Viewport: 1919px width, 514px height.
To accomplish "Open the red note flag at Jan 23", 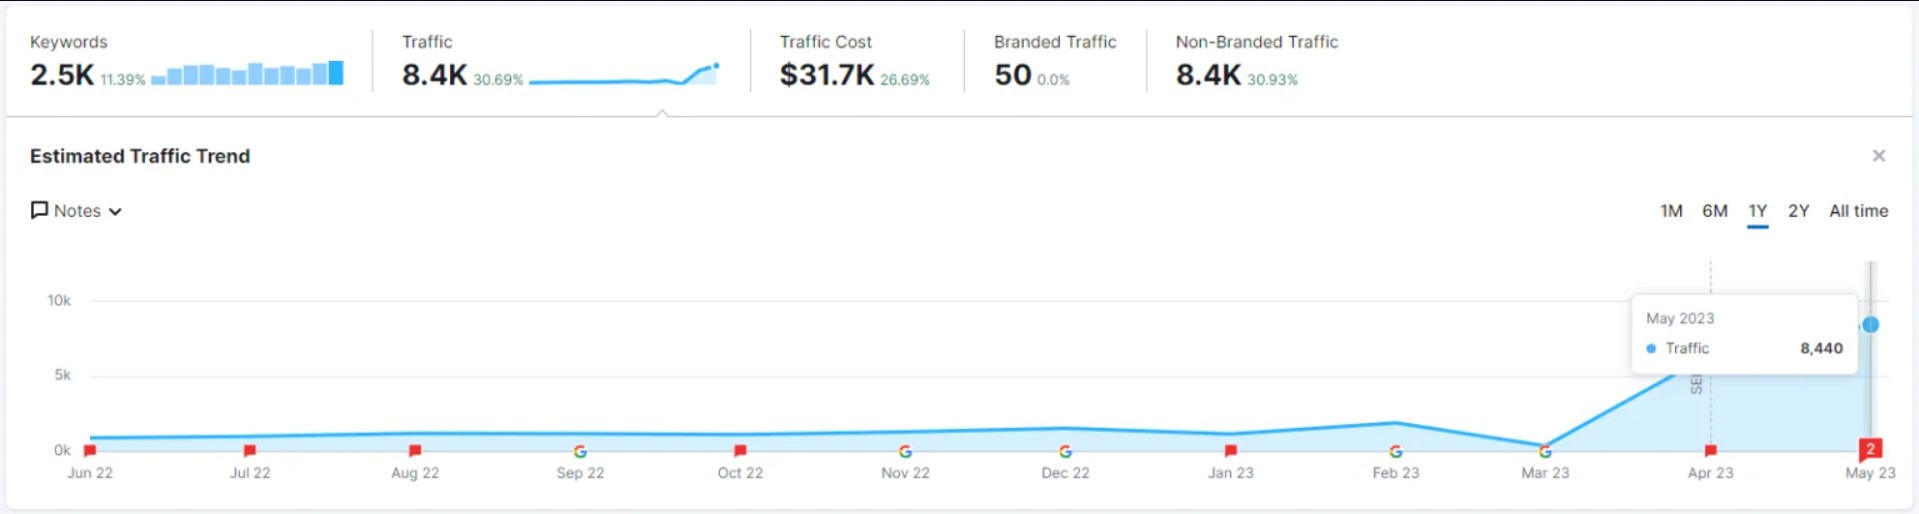I will point(1231,451).
